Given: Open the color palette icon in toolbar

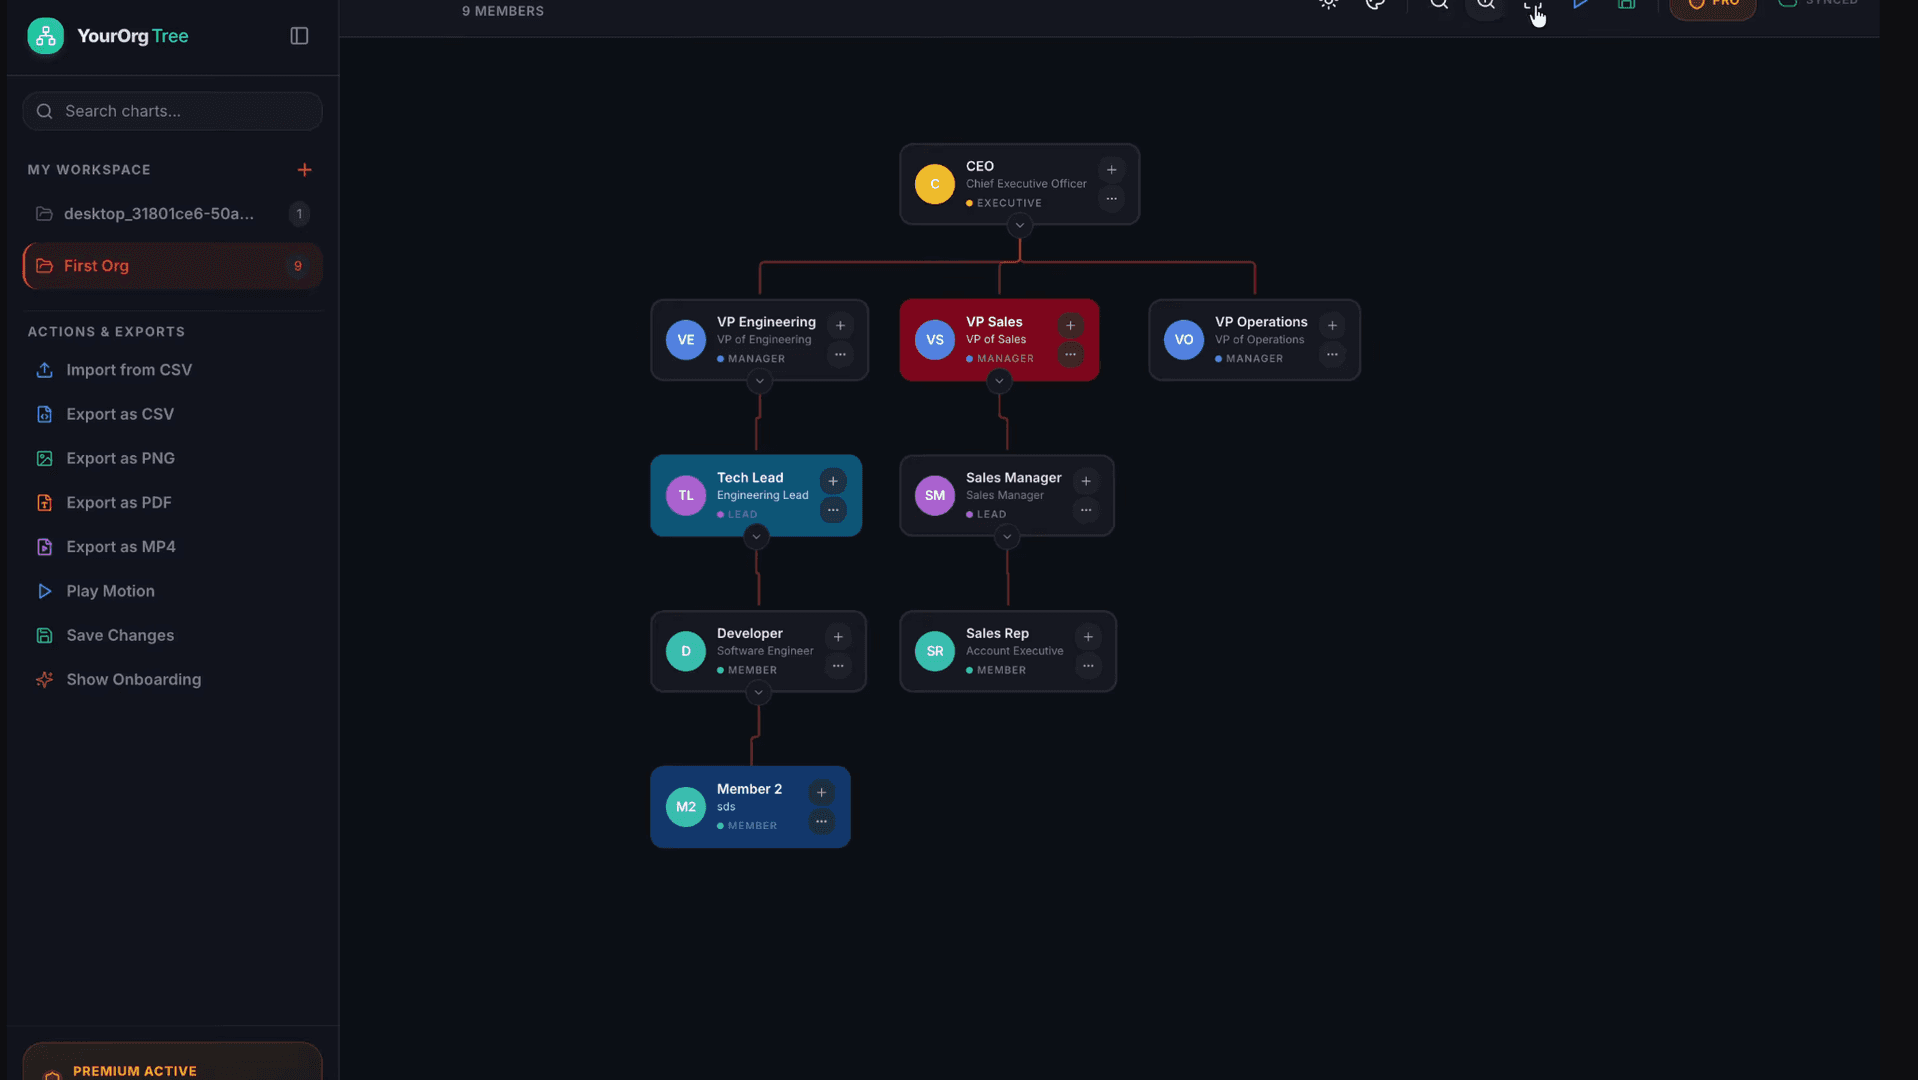Looking at the screenshot, I should pos(1375,4).
